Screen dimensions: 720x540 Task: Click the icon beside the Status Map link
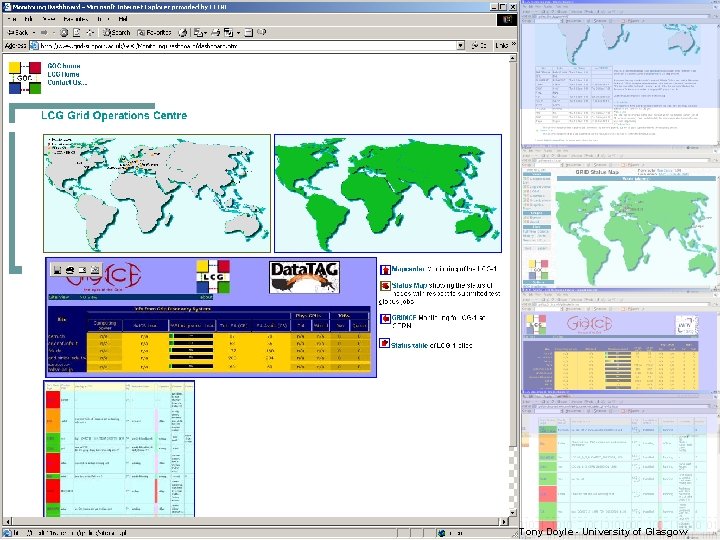[385, 286]
